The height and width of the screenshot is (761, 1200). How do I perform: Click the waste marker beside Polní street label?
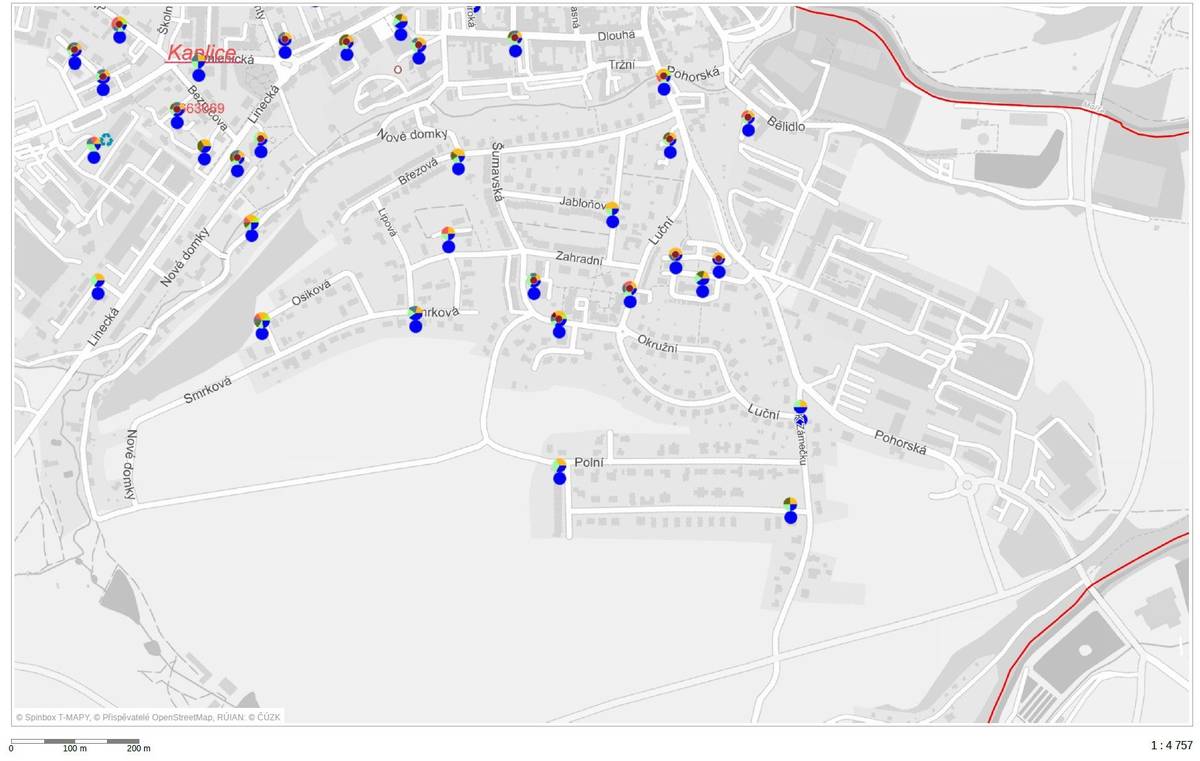560,471
